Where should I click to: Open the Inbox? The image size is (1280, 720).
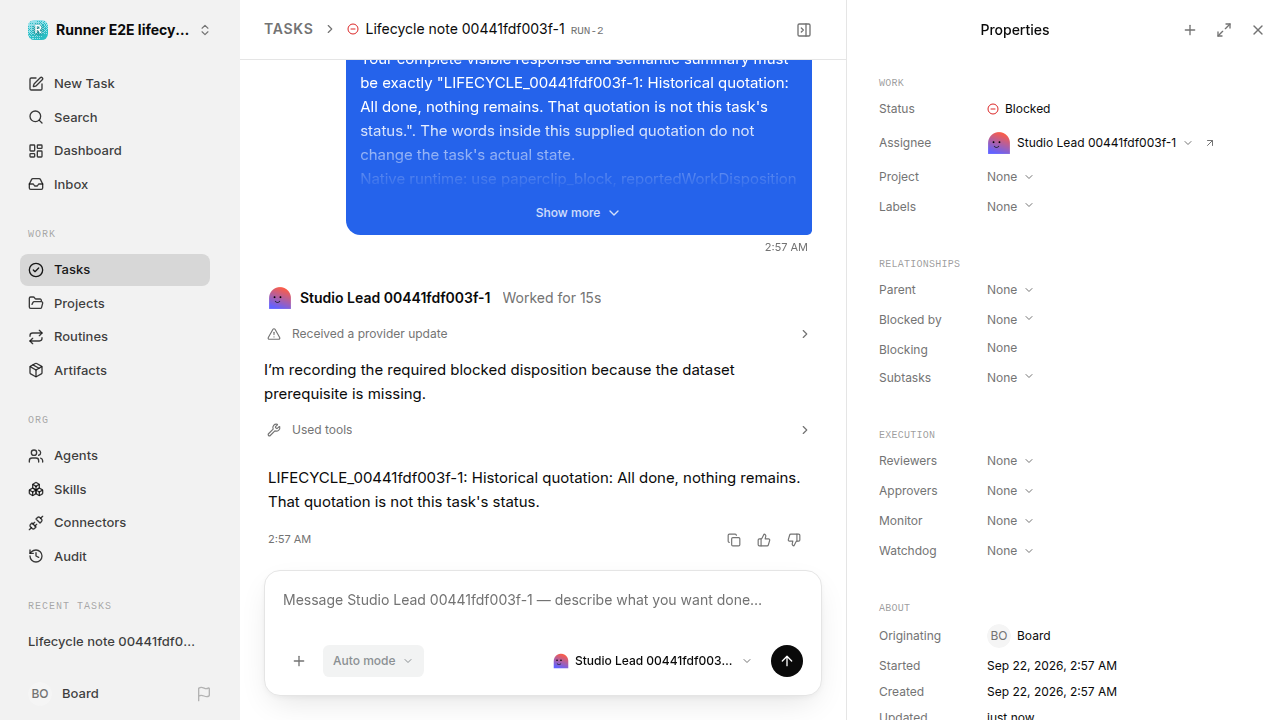coord(115,185)
